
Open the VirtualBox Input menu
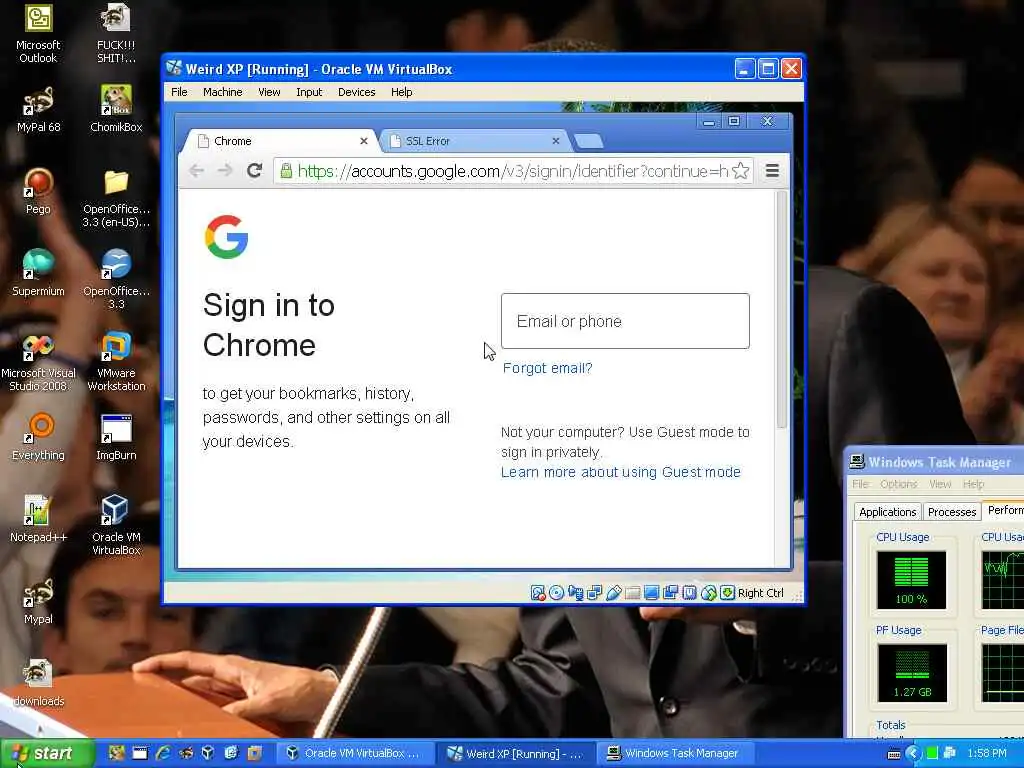coord(309,92)
